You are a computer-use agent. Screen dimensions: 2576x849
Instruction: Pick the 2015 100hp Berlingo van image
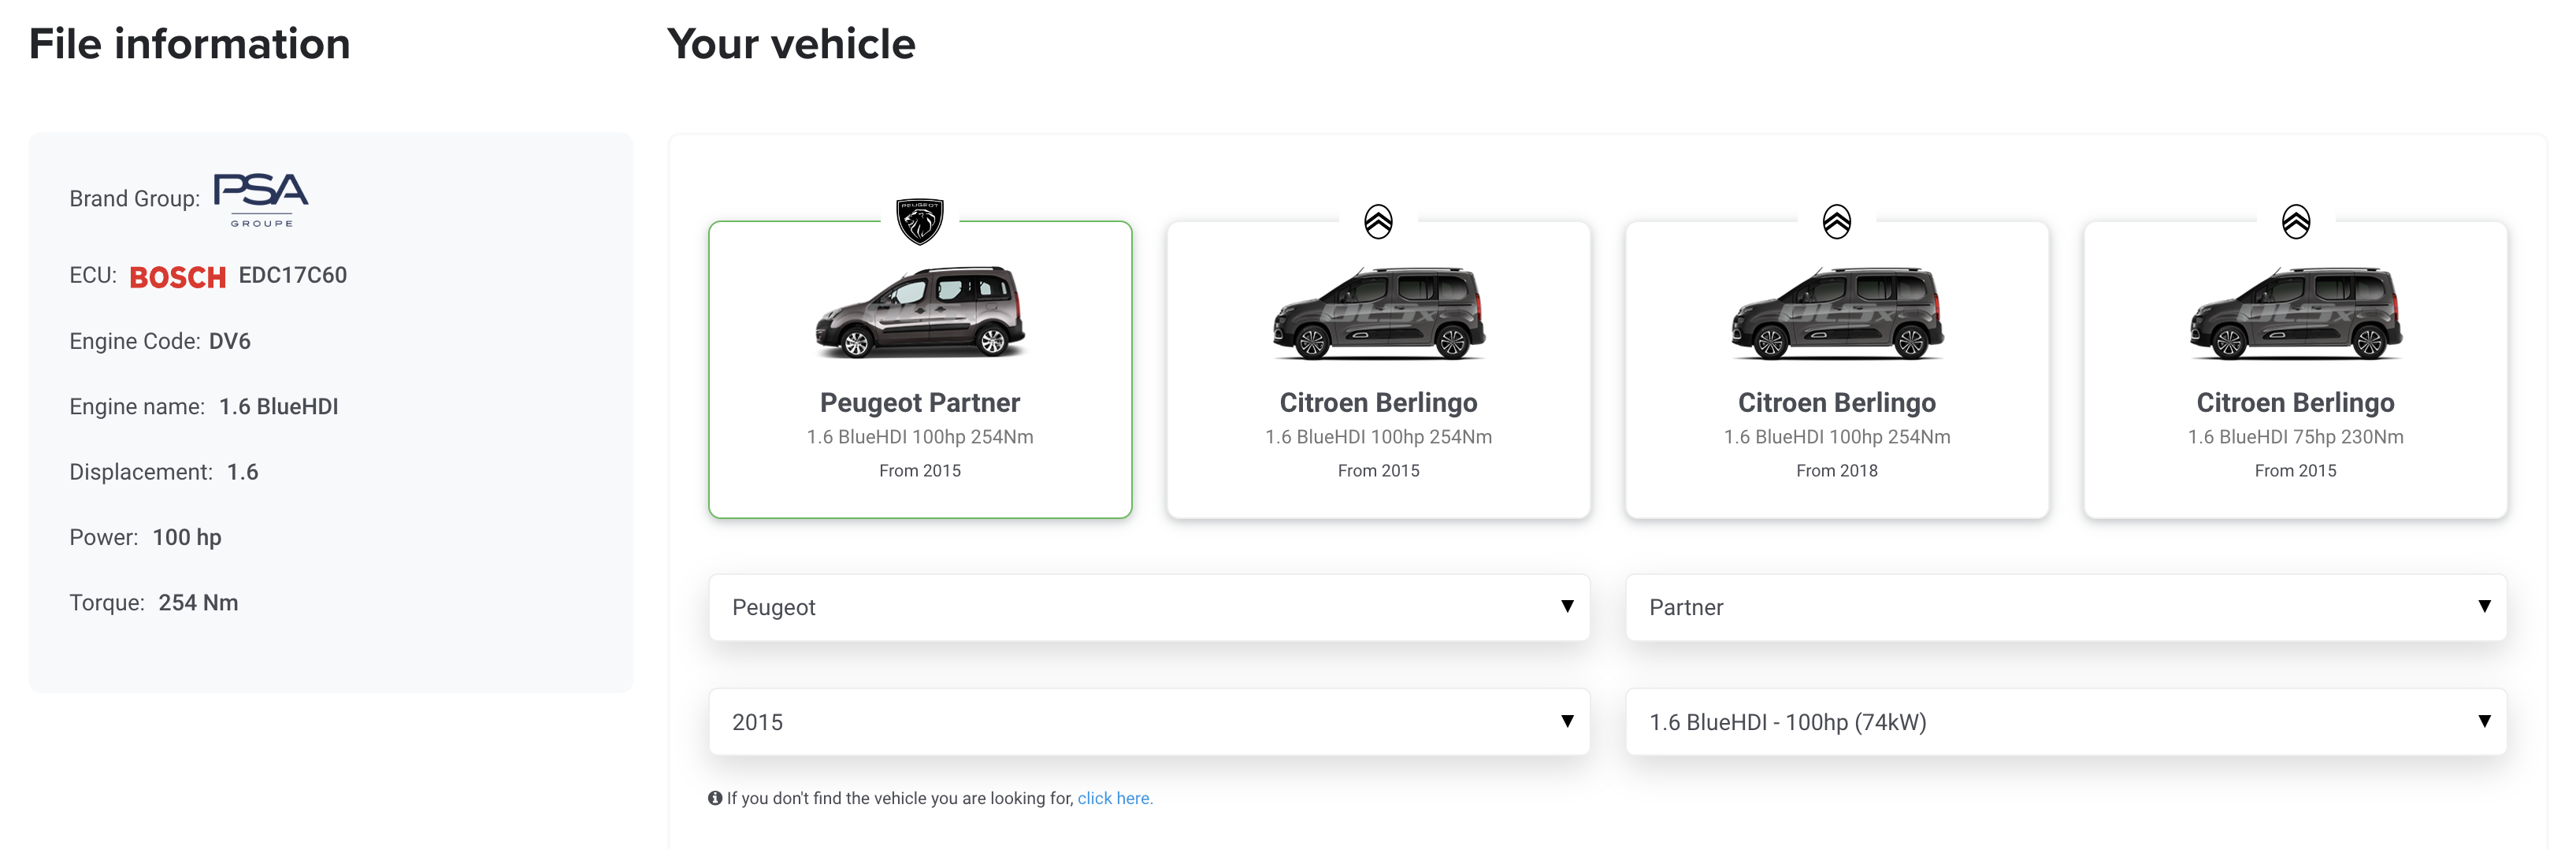[x=1378, y=312]
